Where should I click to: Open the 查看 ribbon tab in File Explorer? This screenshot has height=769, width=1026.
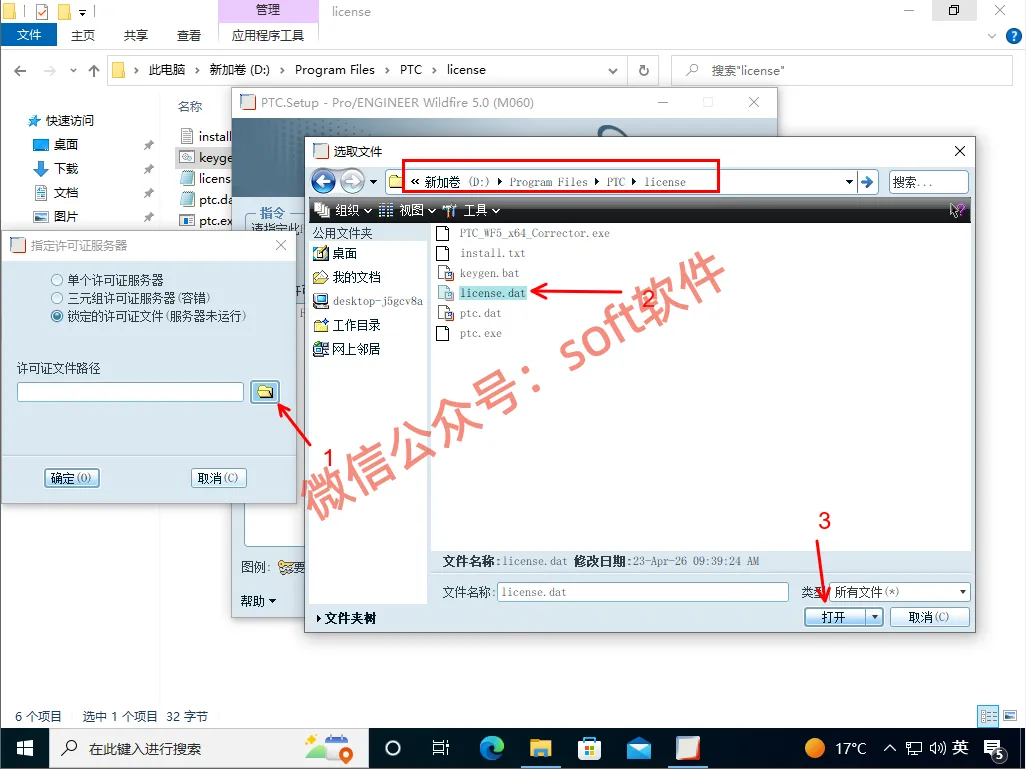(x=188, y=35)
